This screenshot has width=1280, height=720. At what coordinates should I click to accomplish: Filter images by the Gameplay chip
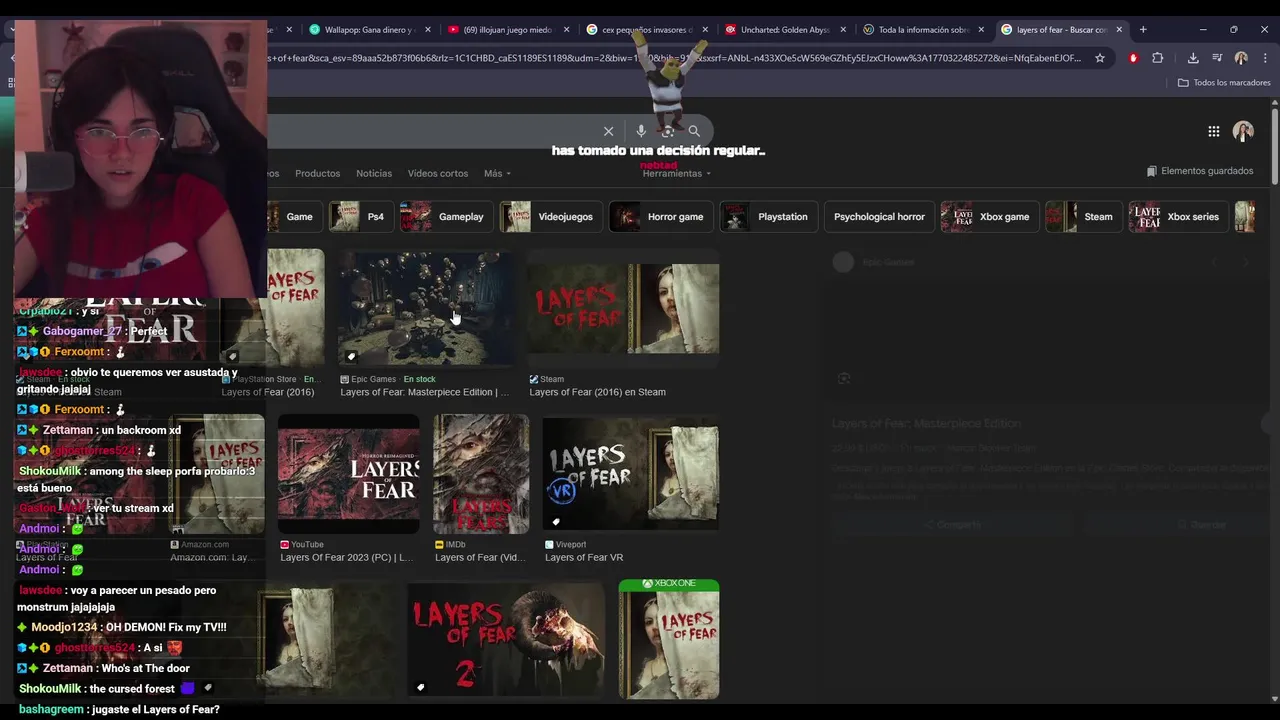[x=446, y=216]
